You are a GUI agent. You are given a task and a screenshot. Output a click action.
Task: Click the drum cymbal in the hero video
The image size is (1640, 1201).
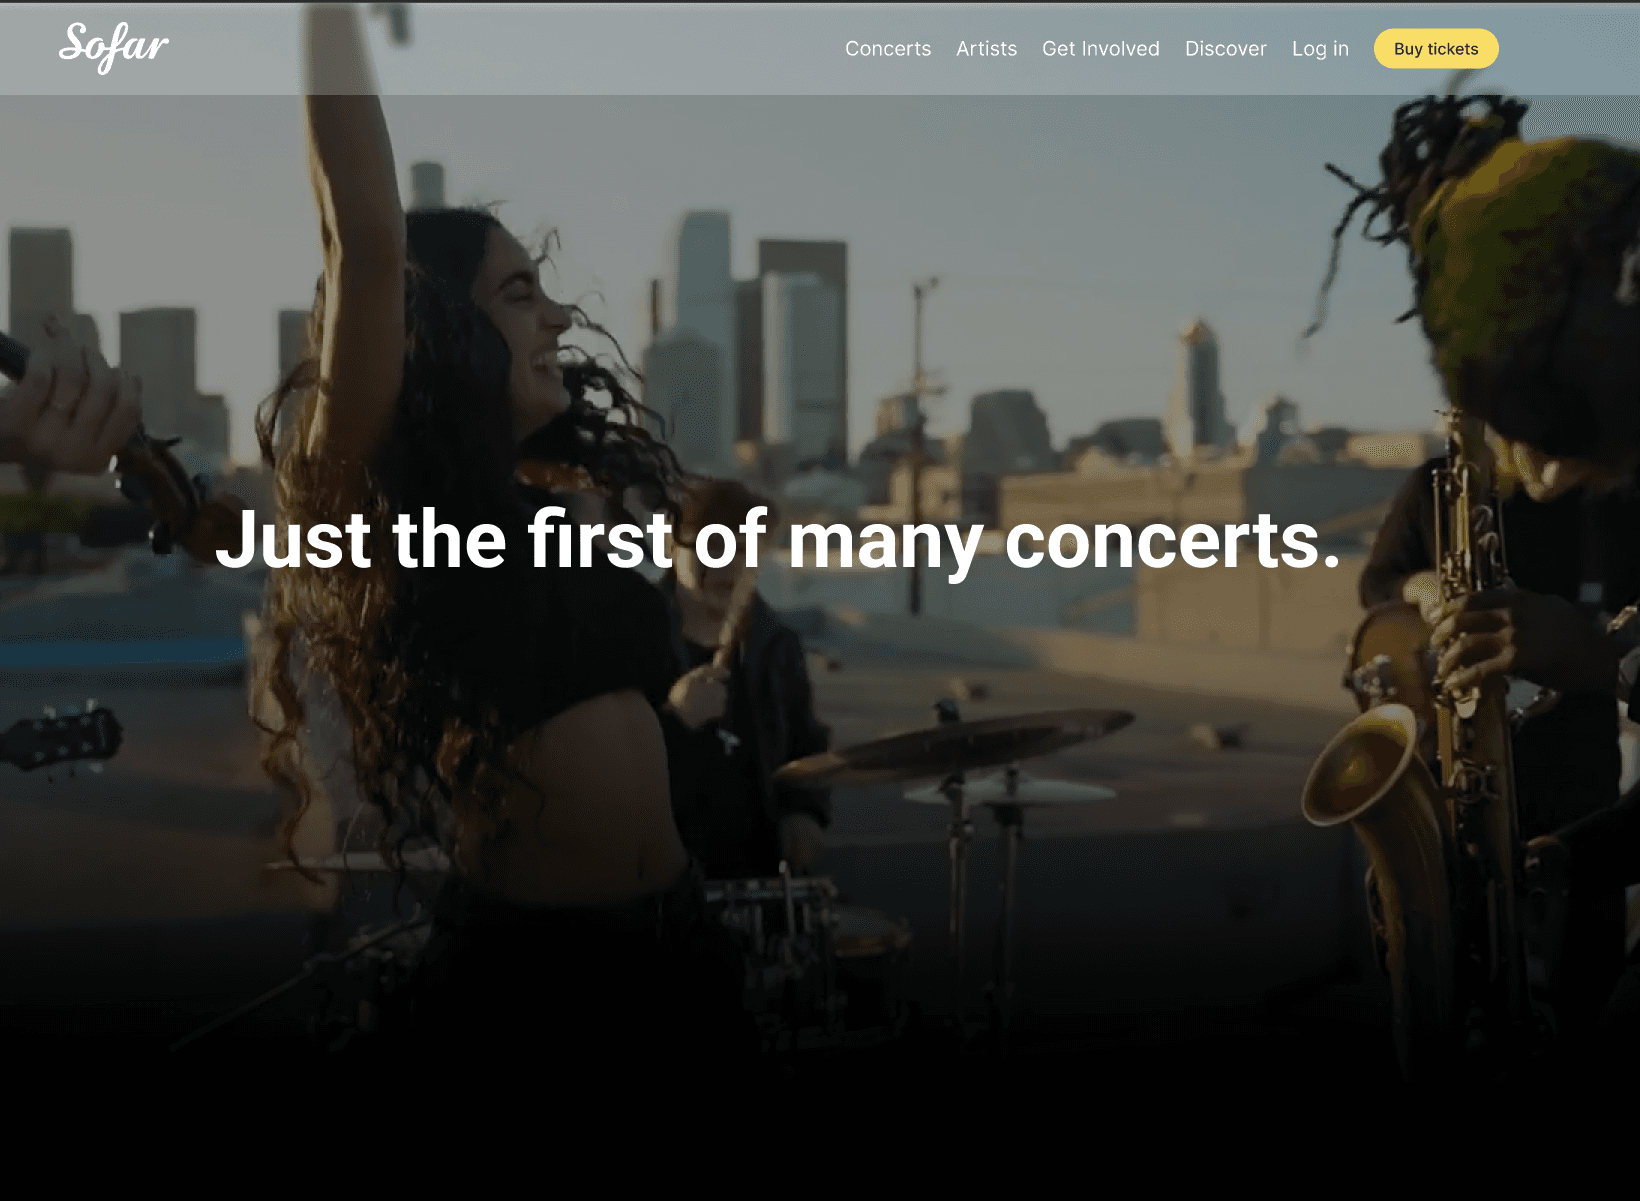coord(955,745)
